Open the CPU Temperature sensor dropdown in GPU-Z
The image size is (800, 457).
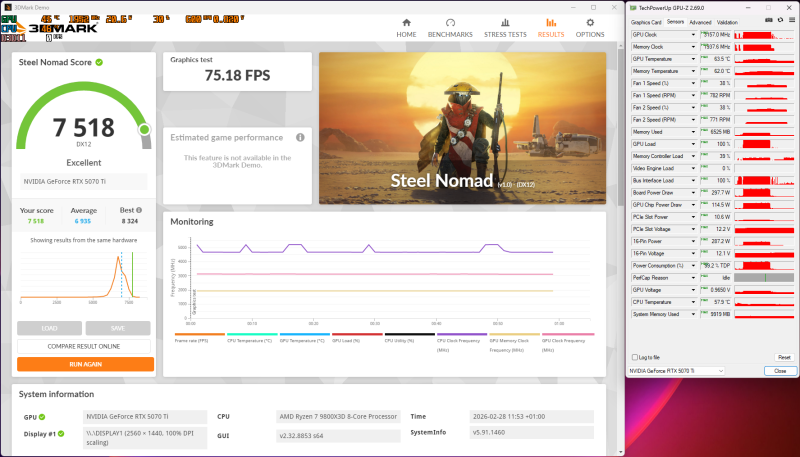pos(693,302)
